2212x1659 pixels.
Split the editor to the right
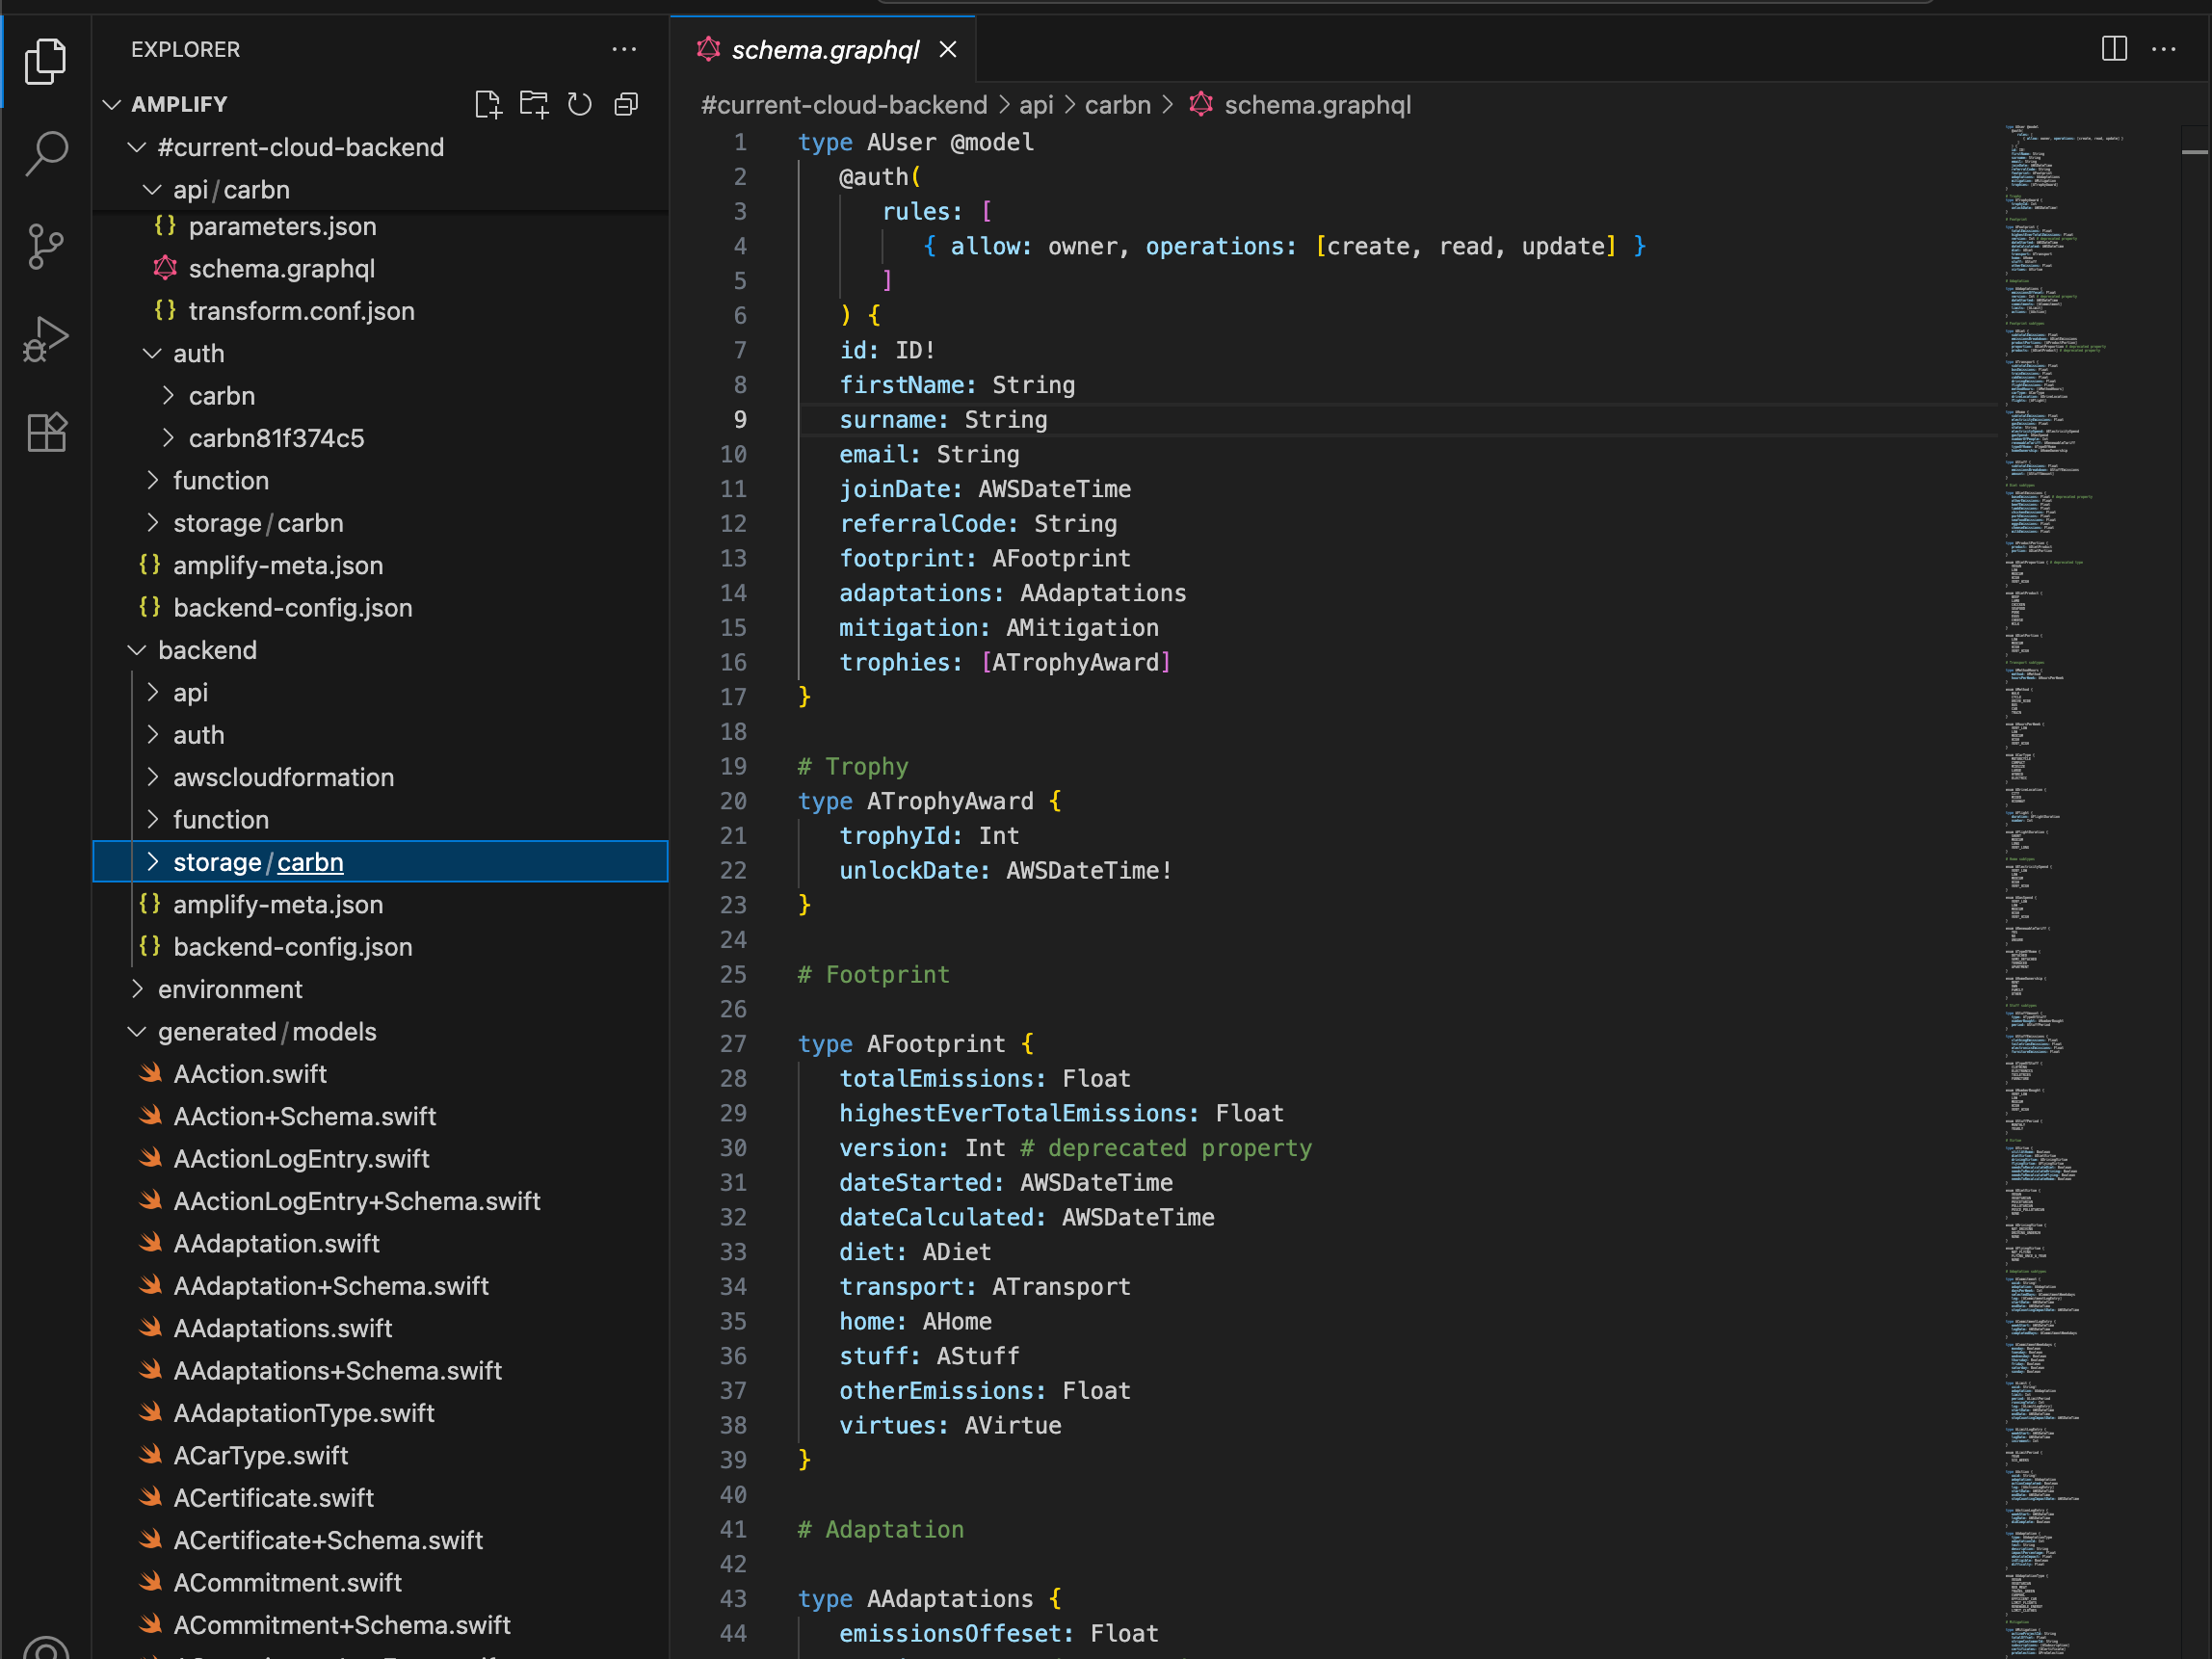pyautogui.click(x=2114, y=49)
